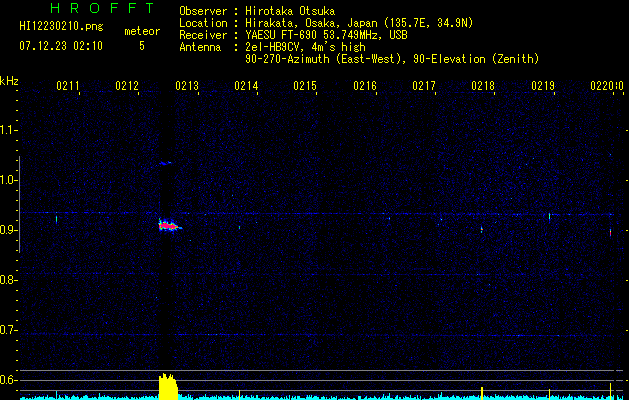
Task: Click the 1.1 kHz frequency label
Action: [x=8, y=130]
